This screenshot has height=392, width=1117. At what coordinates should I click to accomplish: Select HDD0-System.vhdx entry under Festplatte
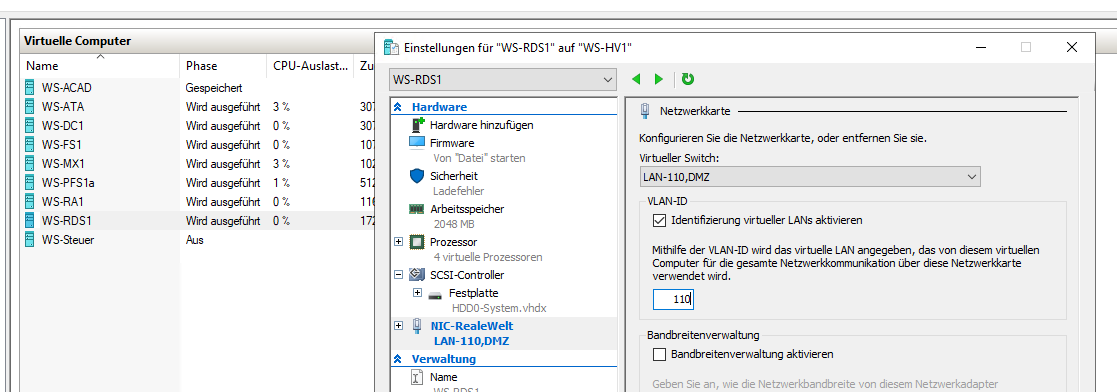pyautogui.click(x=499, y=308)
